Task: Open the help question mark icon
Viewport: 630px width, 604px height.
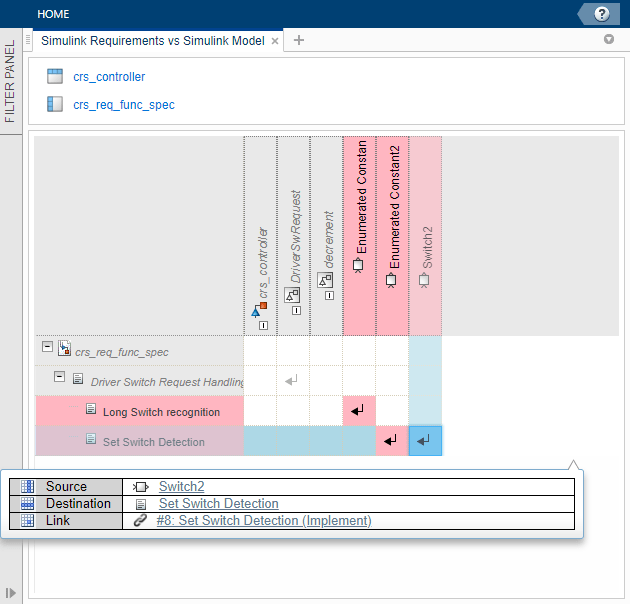Action: click(601, 14)
